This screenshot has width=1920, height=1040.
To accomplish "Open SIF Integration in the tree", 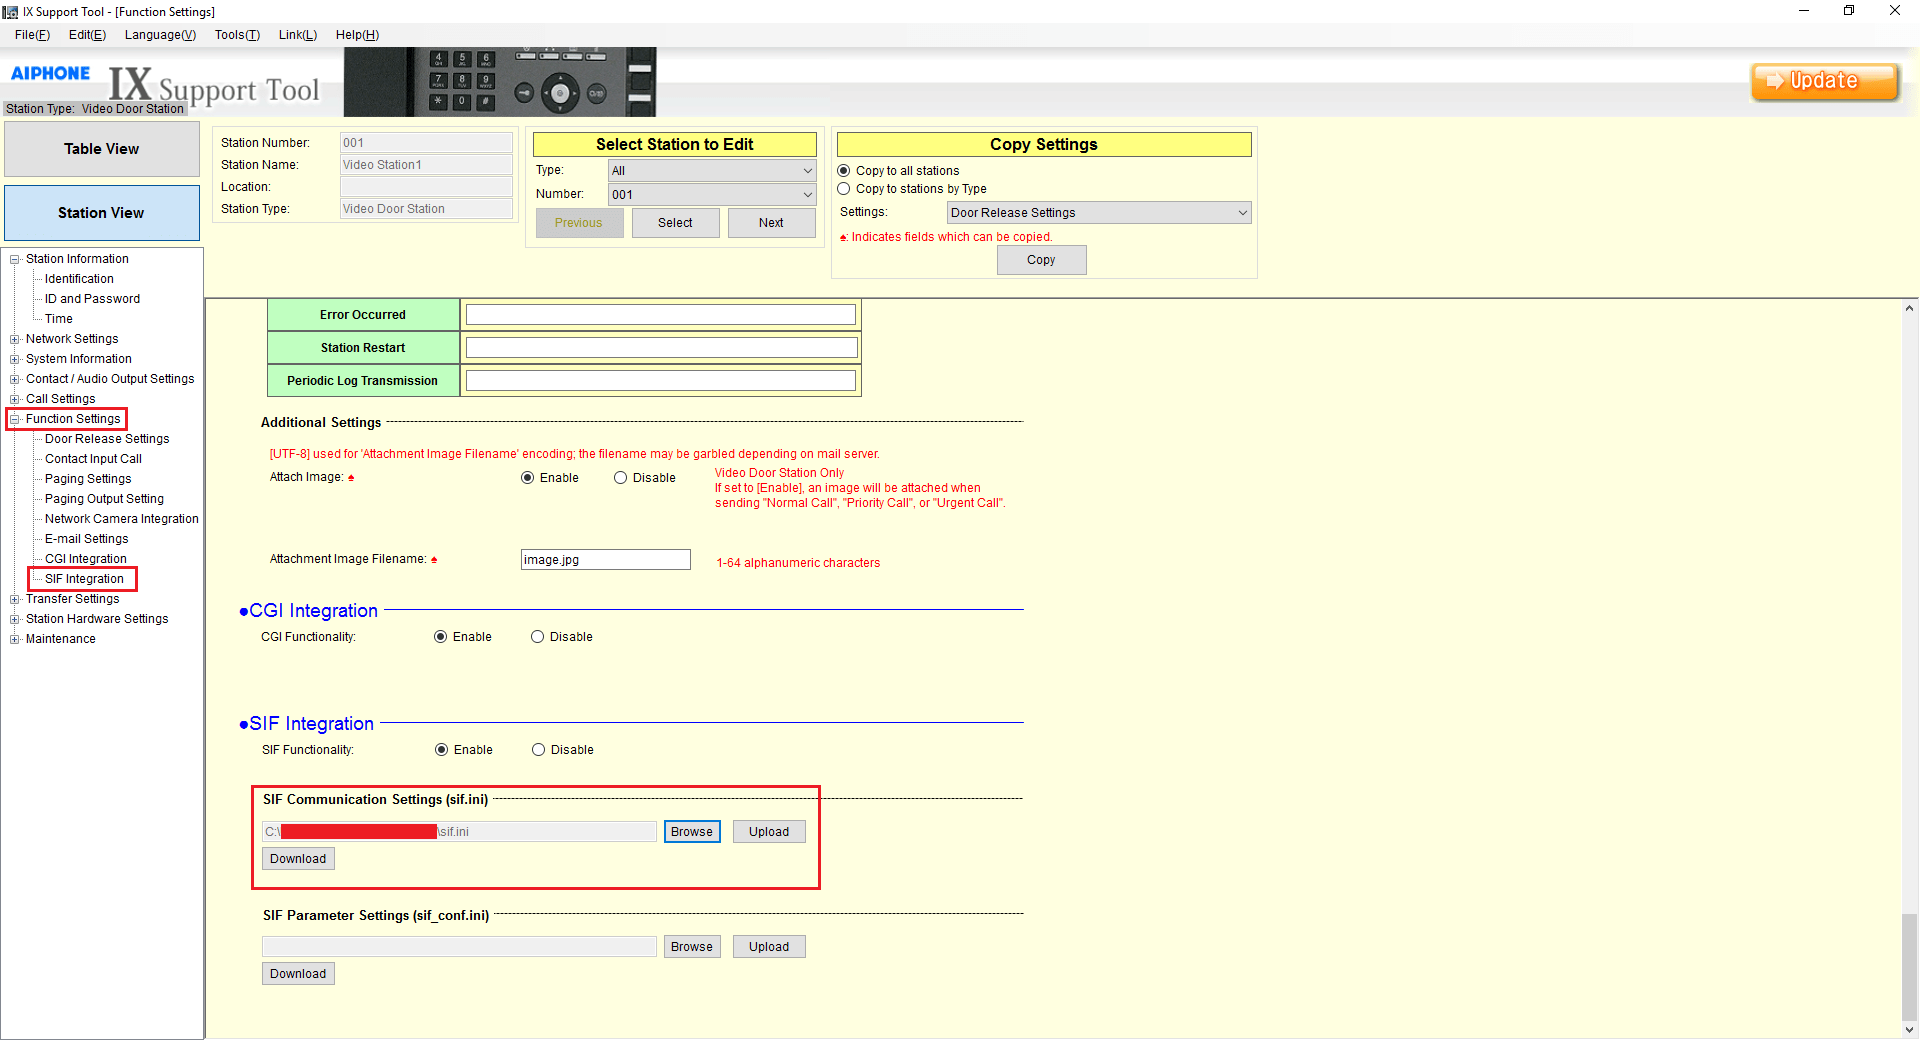I will tap(84, 579).
